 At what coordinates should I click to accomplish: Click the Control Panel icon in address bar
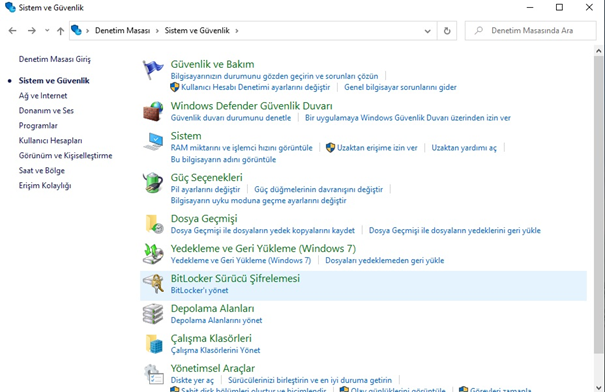[x=76, y=30]
